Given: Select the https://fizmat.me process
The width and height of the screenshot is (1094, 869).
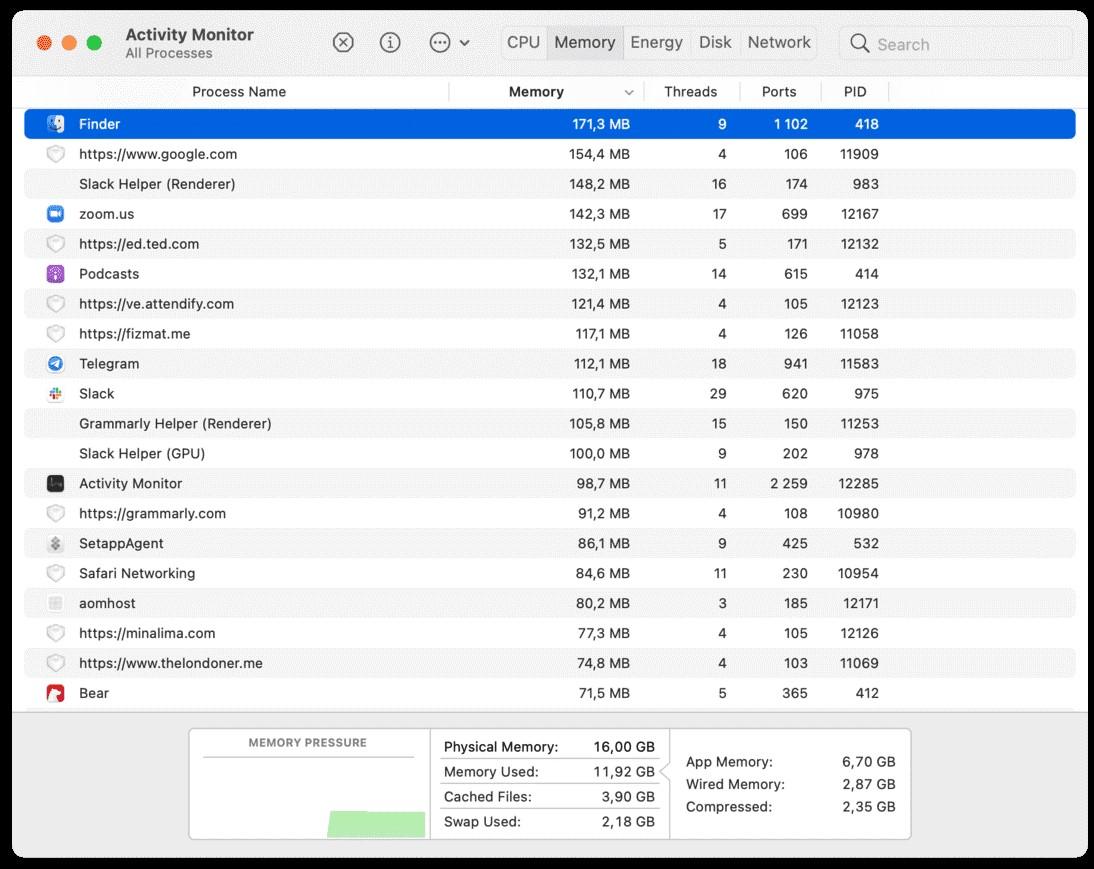Looking at the screenshot, I should [x=550, y=334].
